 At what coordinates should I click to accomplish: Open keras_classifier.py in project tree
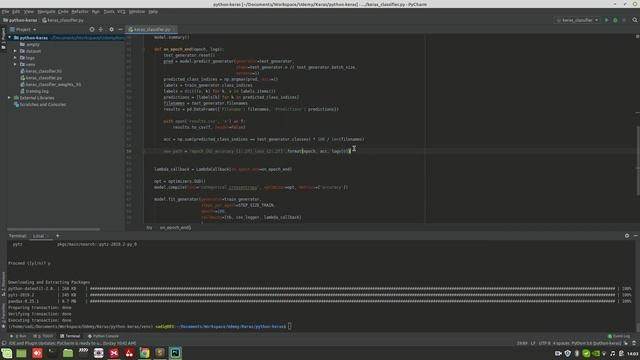(x=41, y=78)
